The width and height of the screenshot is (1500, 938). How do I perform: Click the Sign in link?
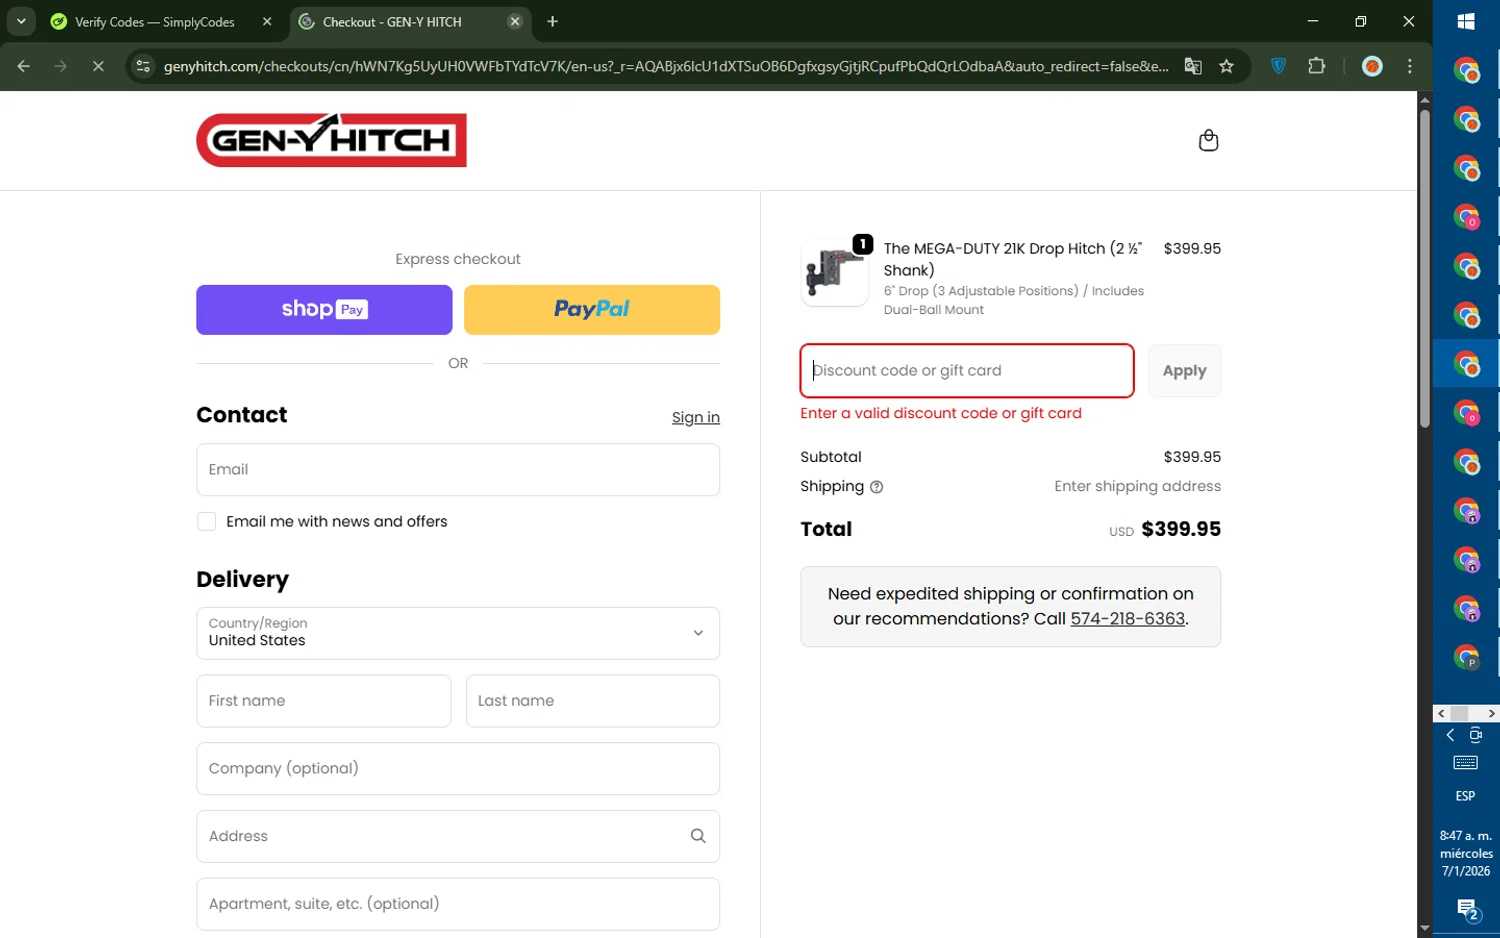tap(696, 417)
